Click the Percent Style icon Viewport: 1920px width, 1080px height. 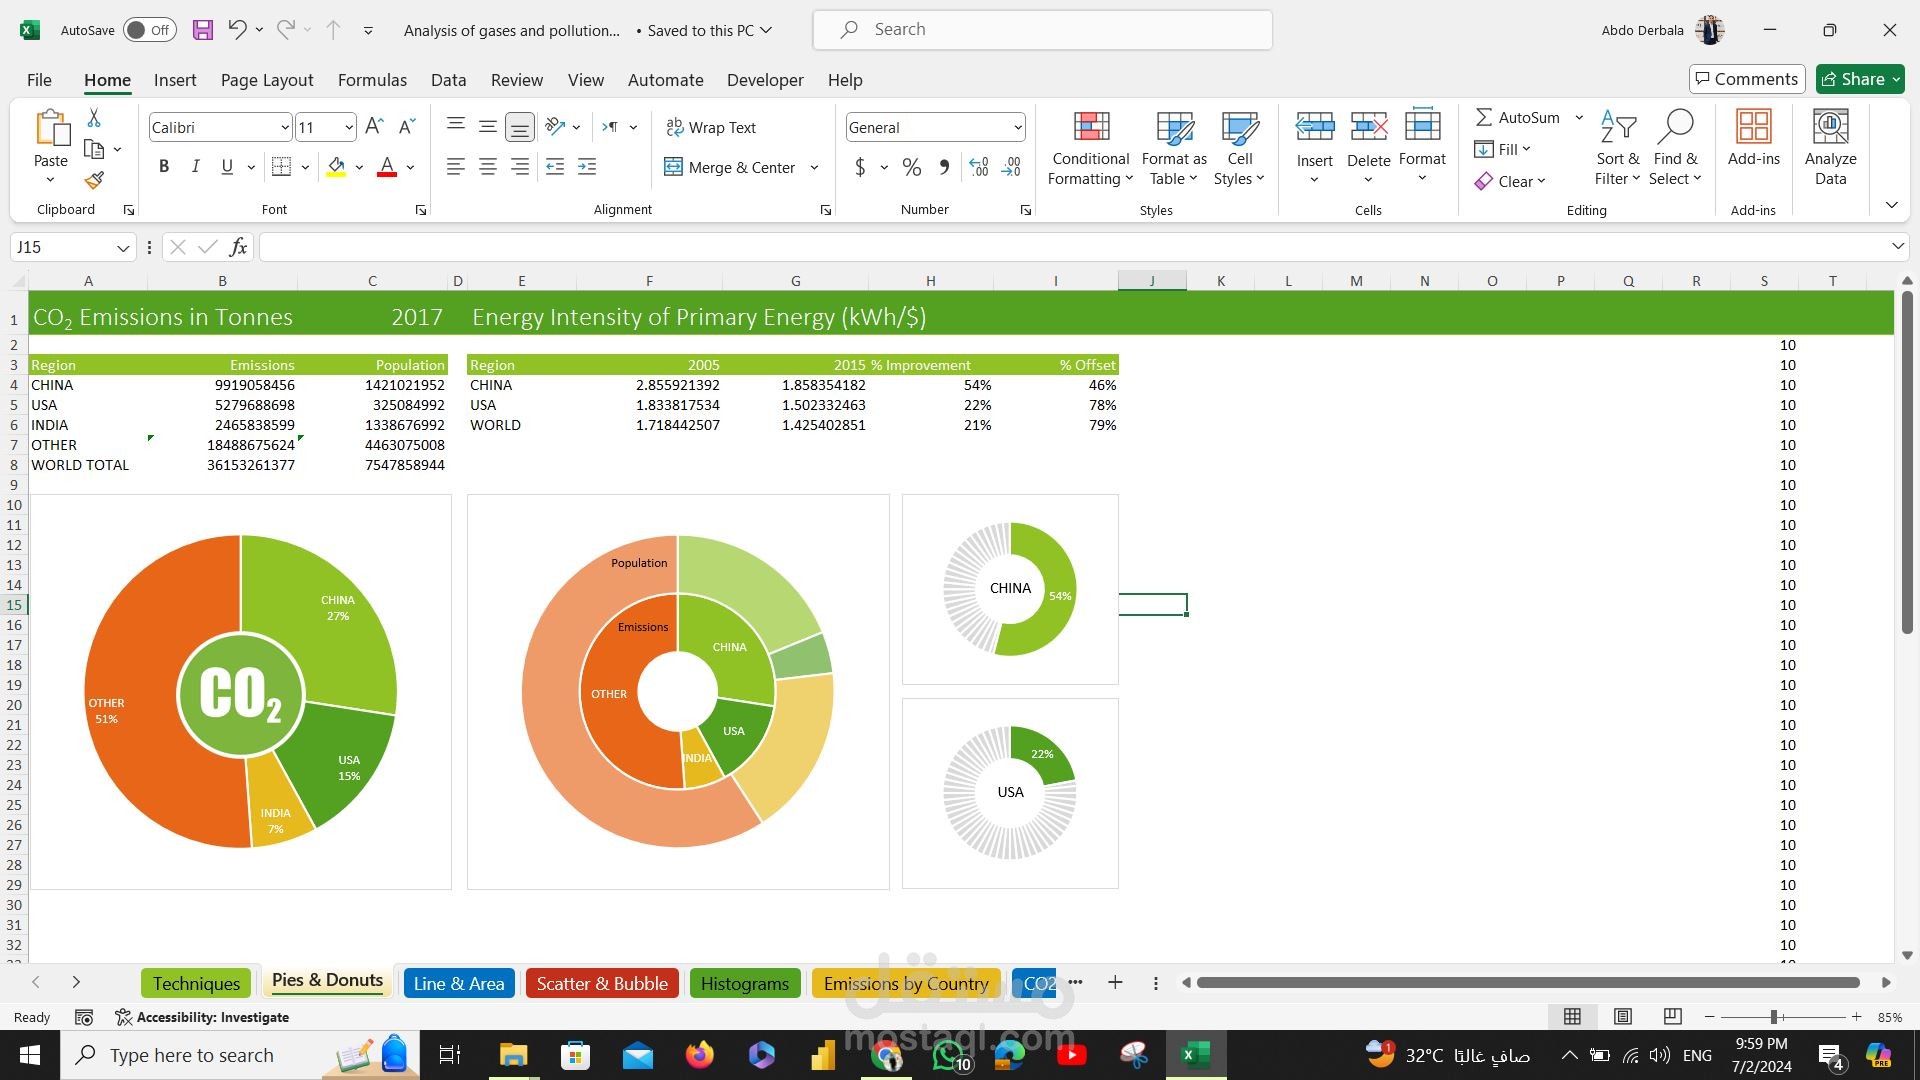[x=911, y=167]
